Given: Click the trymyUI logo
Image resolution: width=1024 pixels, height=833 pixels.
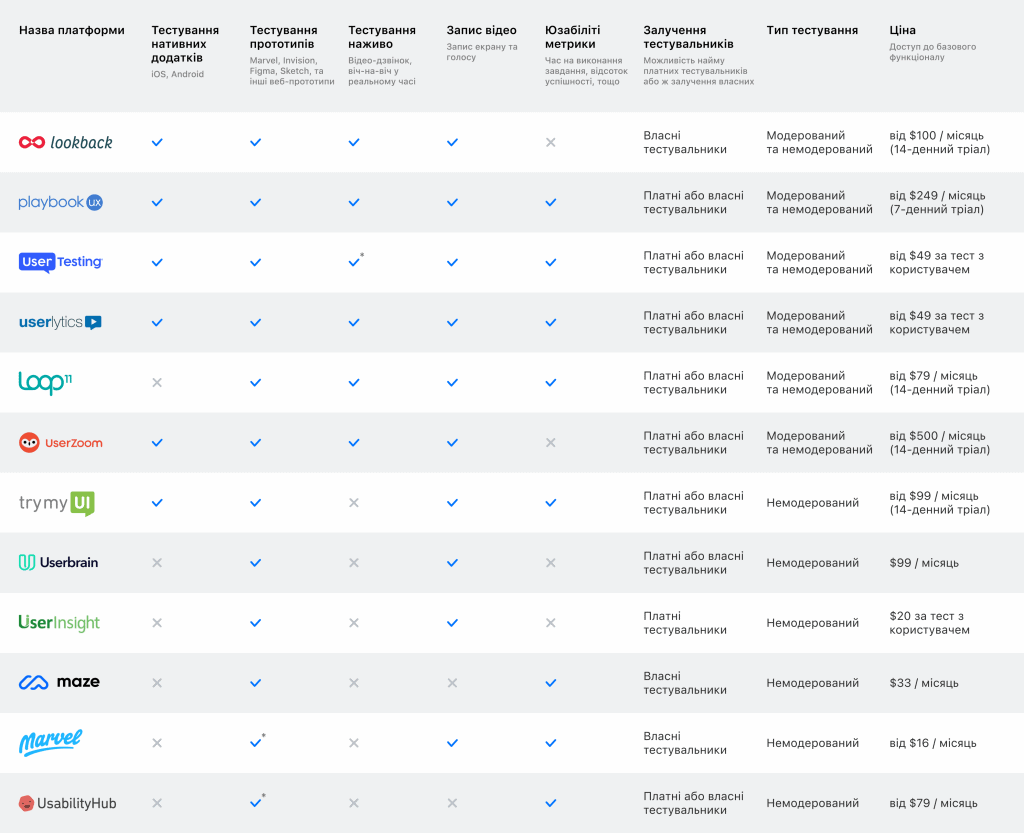Looking at the screenshot, I should pyautogui.click(x=57, y=503).
